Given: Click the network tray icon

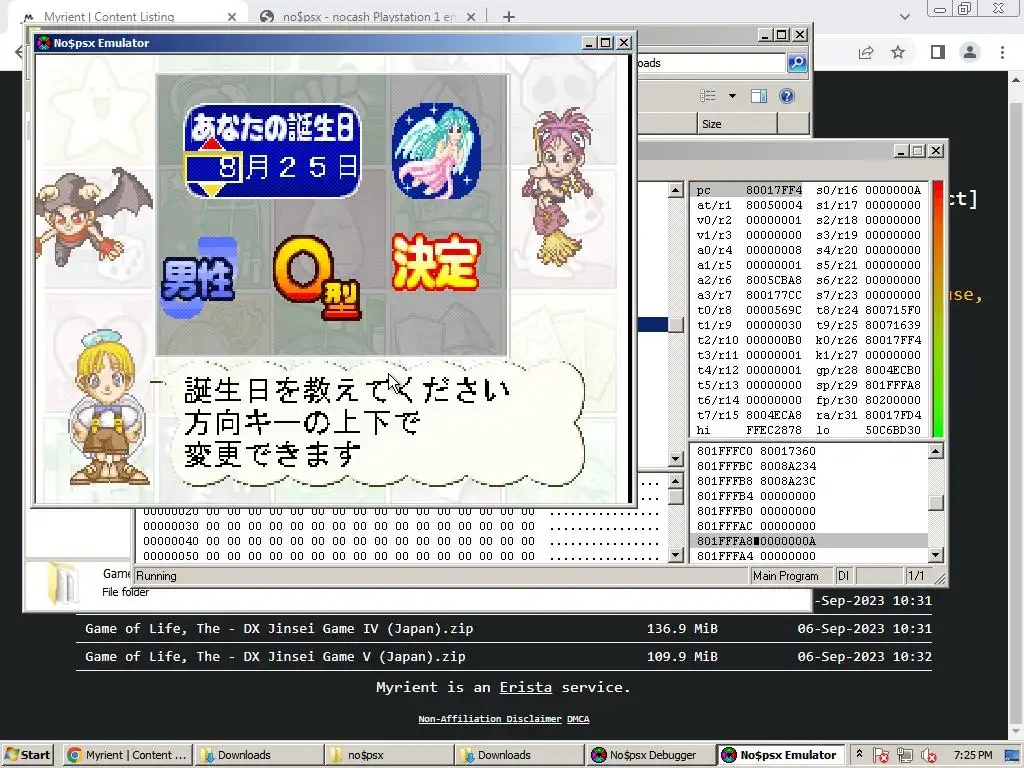Looking at the screenshot, I should (x=904, y=756).
